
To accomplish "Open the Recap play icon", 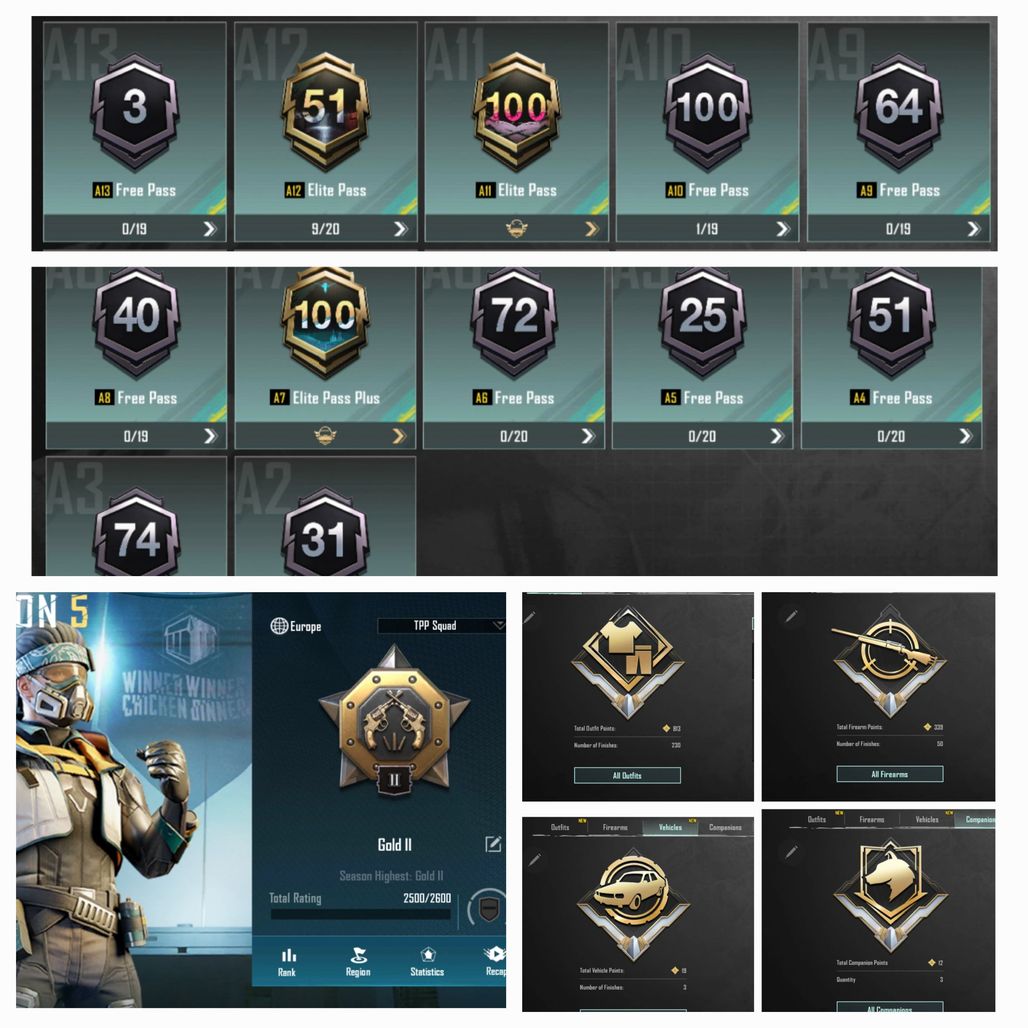I will [495, 955].
